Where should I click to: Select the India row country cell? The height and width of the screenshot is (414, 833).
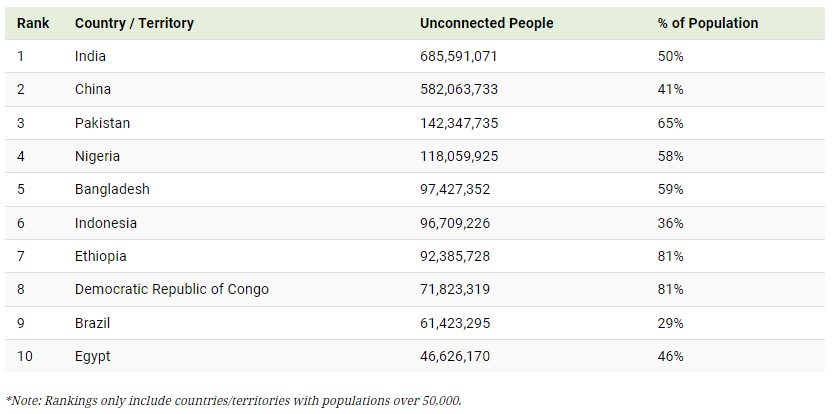pos(90,56)
